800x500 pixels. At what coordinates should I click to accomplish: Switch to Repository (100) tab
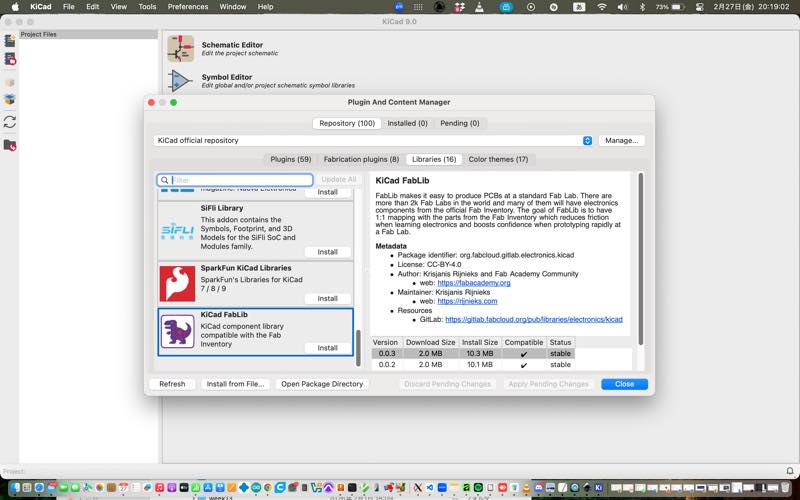(347, 123)
